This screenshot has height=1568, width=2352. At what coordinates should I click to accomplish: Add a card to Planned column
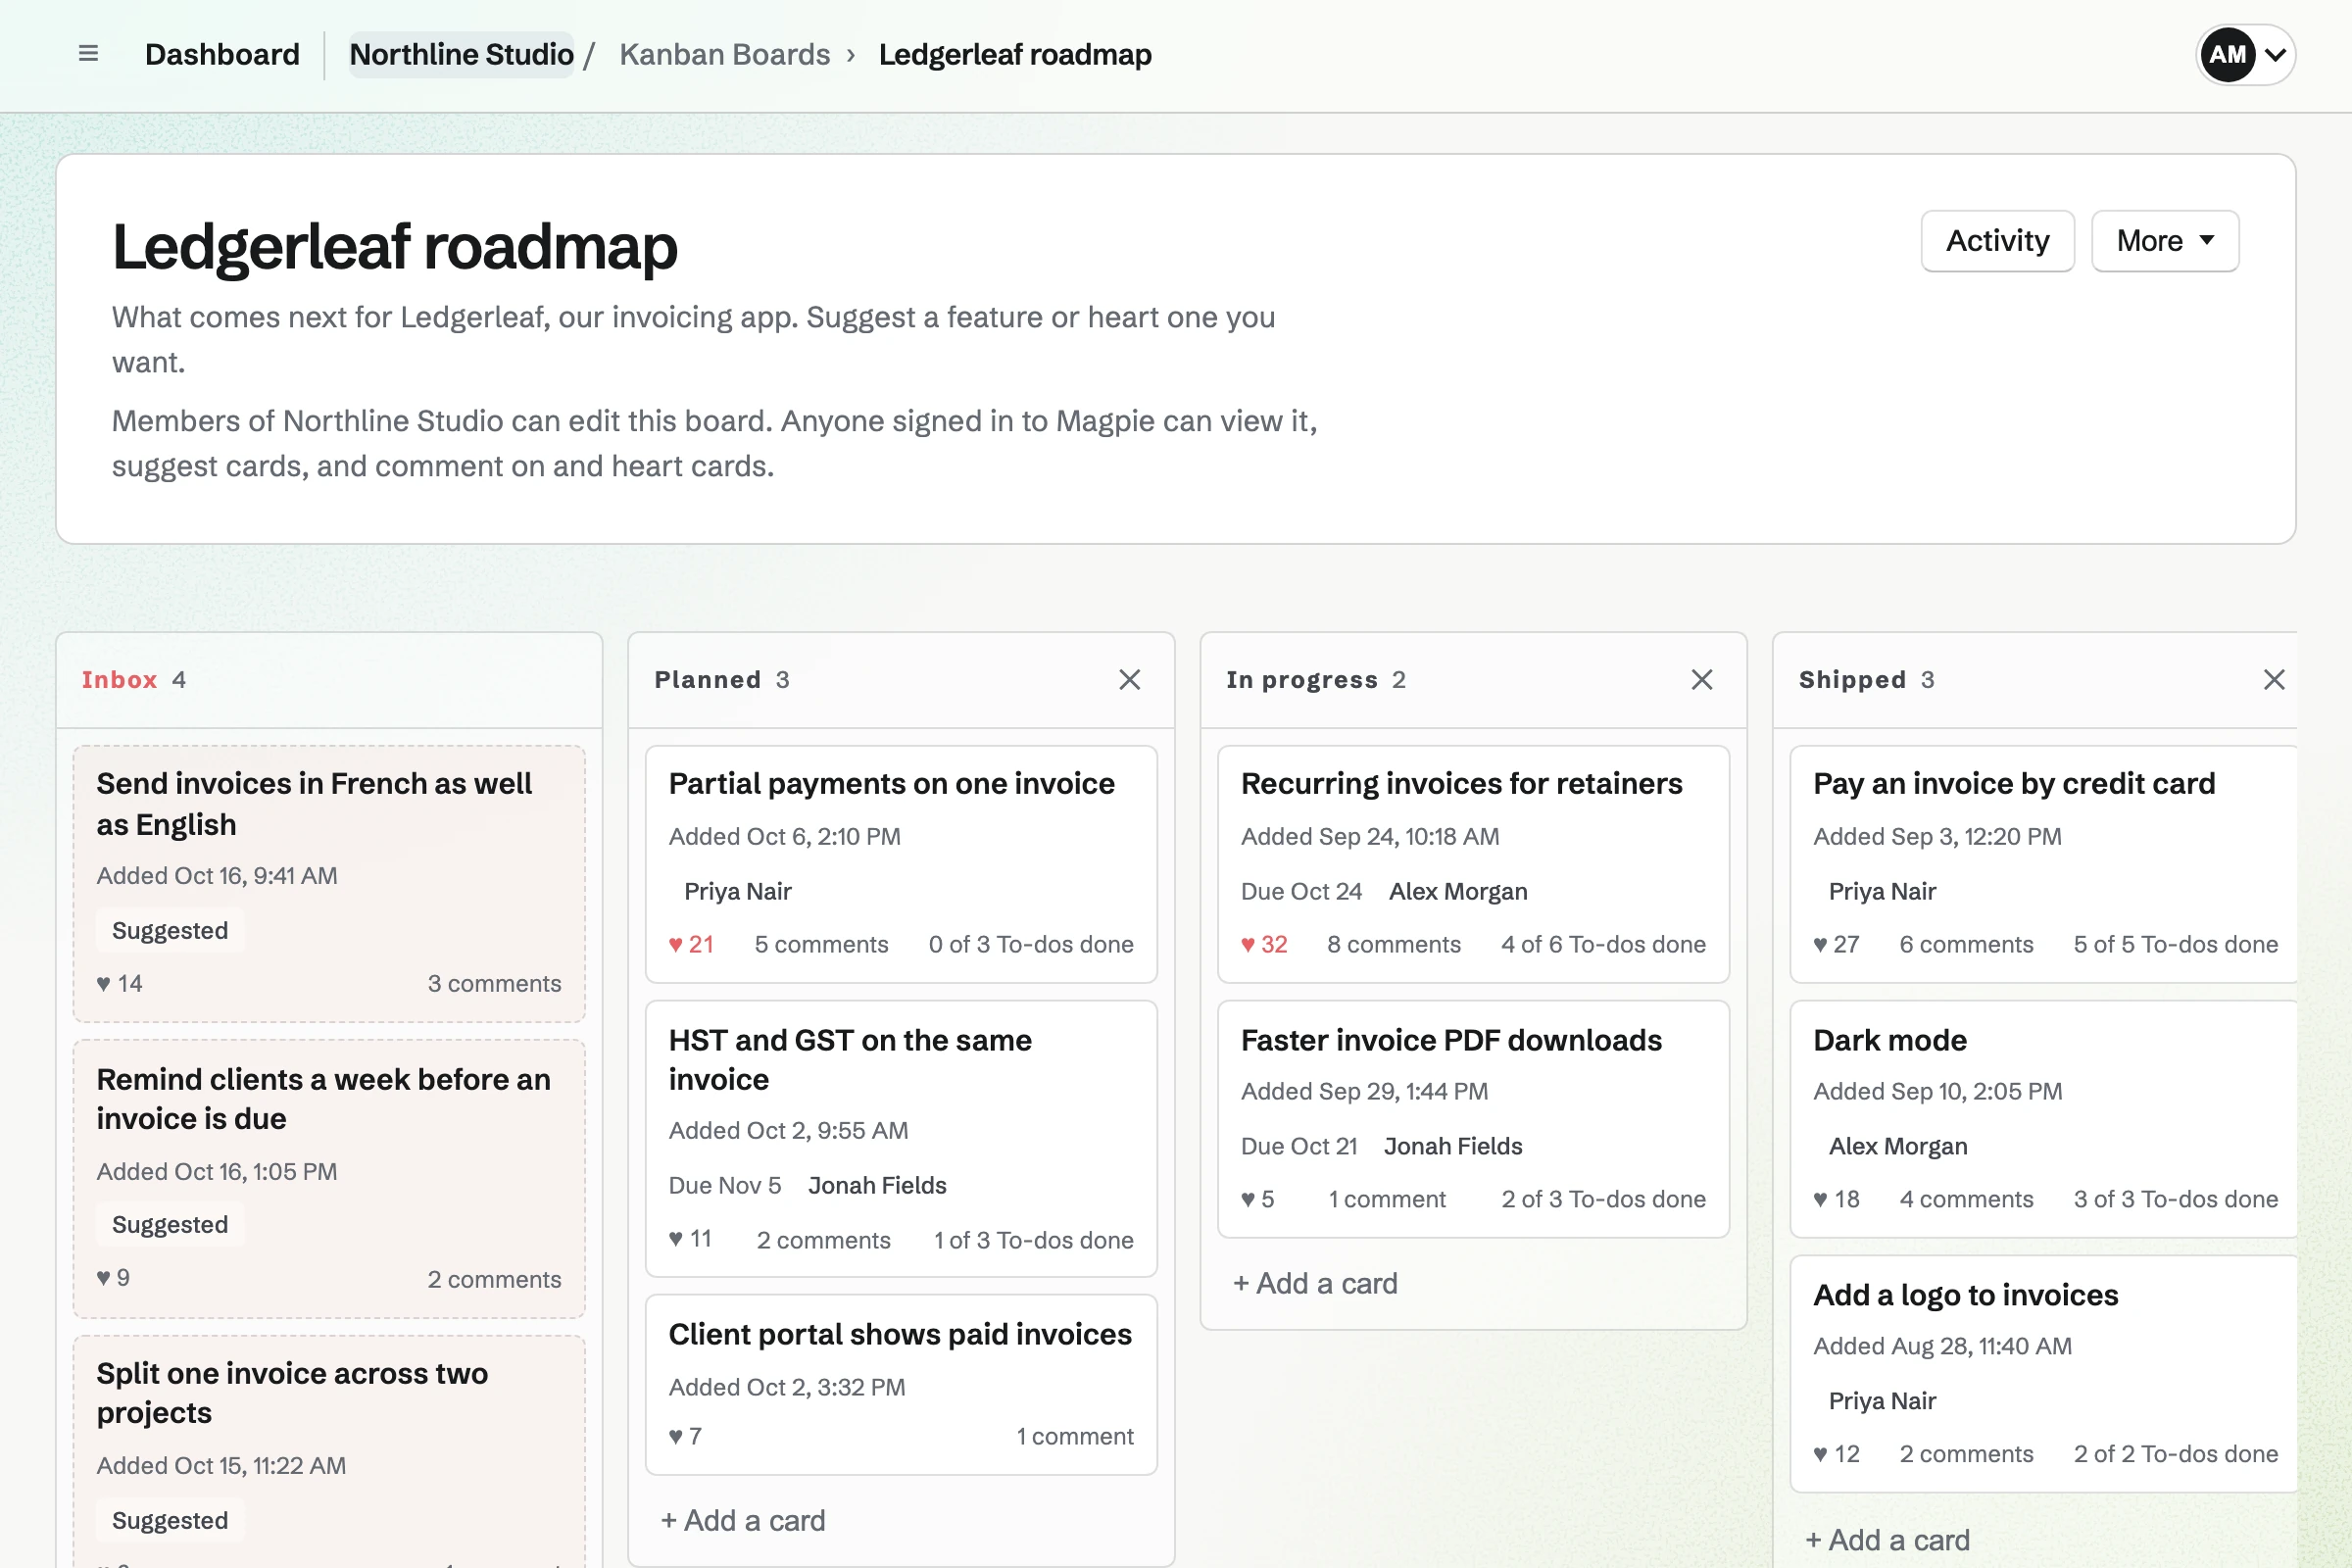pyautogui.click(x=743, y=1520)
